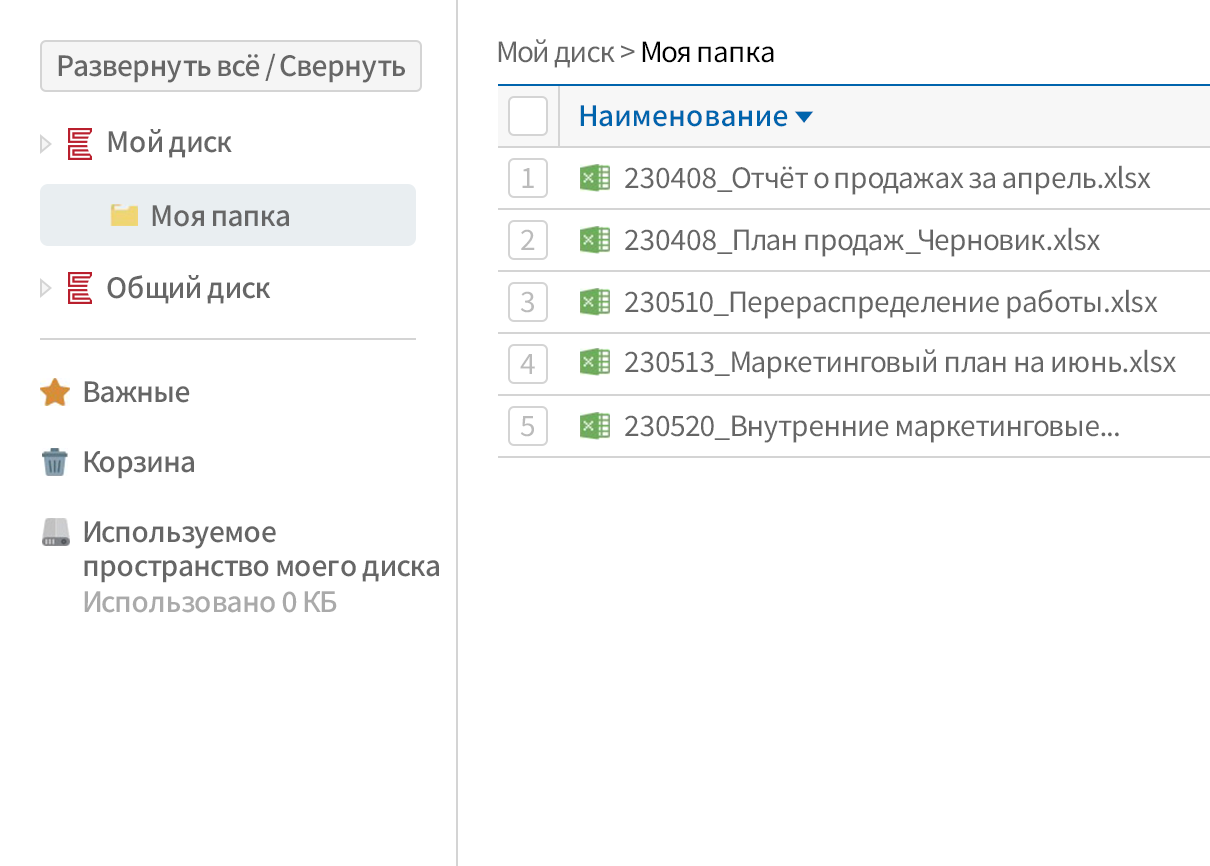The width and height of the screenshot is (1210, 866).
Task: Click the Excel icon of Внутренние маркетинговые file
Action: pos(594,426)
